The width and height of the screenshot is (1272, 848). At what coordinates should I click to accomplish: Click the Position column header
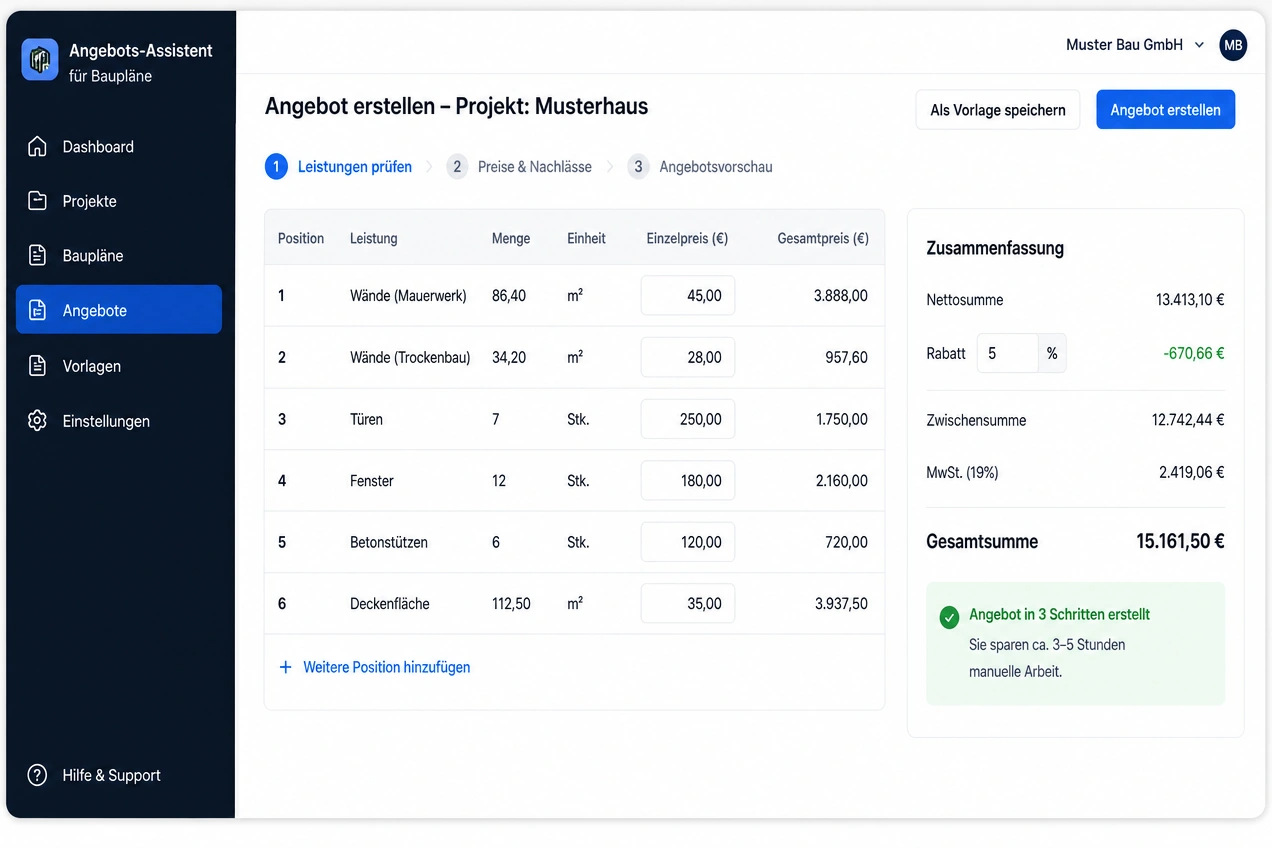point(301,239)
